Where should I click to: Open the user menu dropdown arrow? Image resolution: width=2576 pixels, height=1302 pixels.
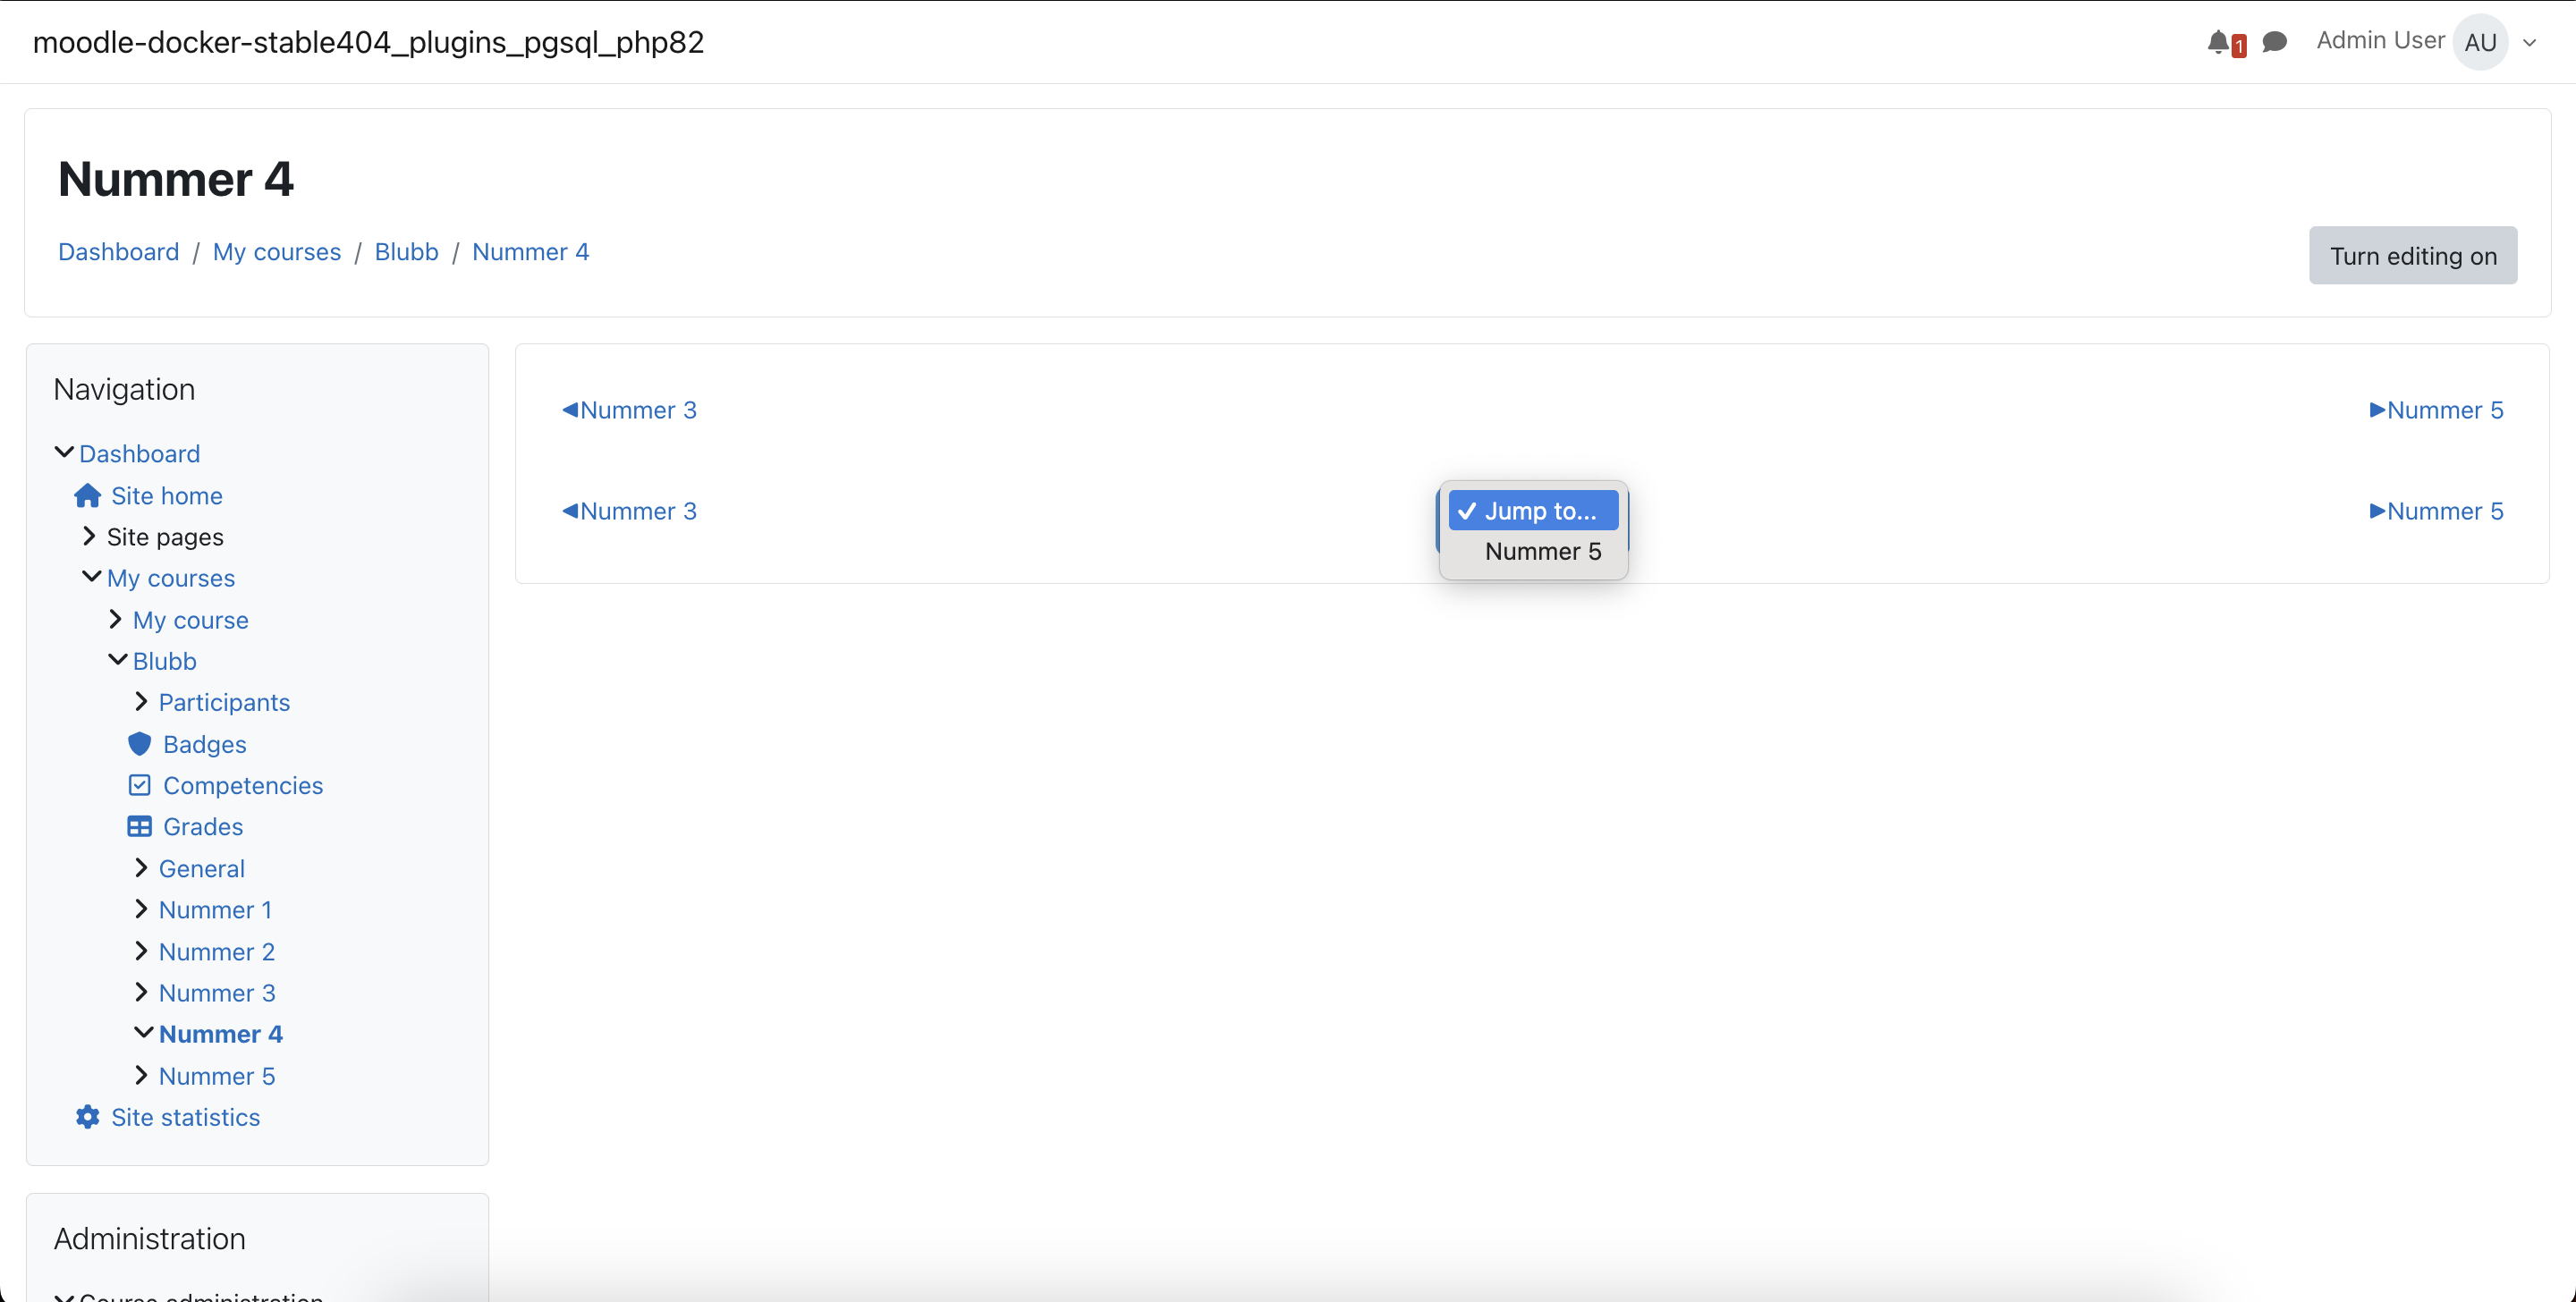pos(2530,43)
